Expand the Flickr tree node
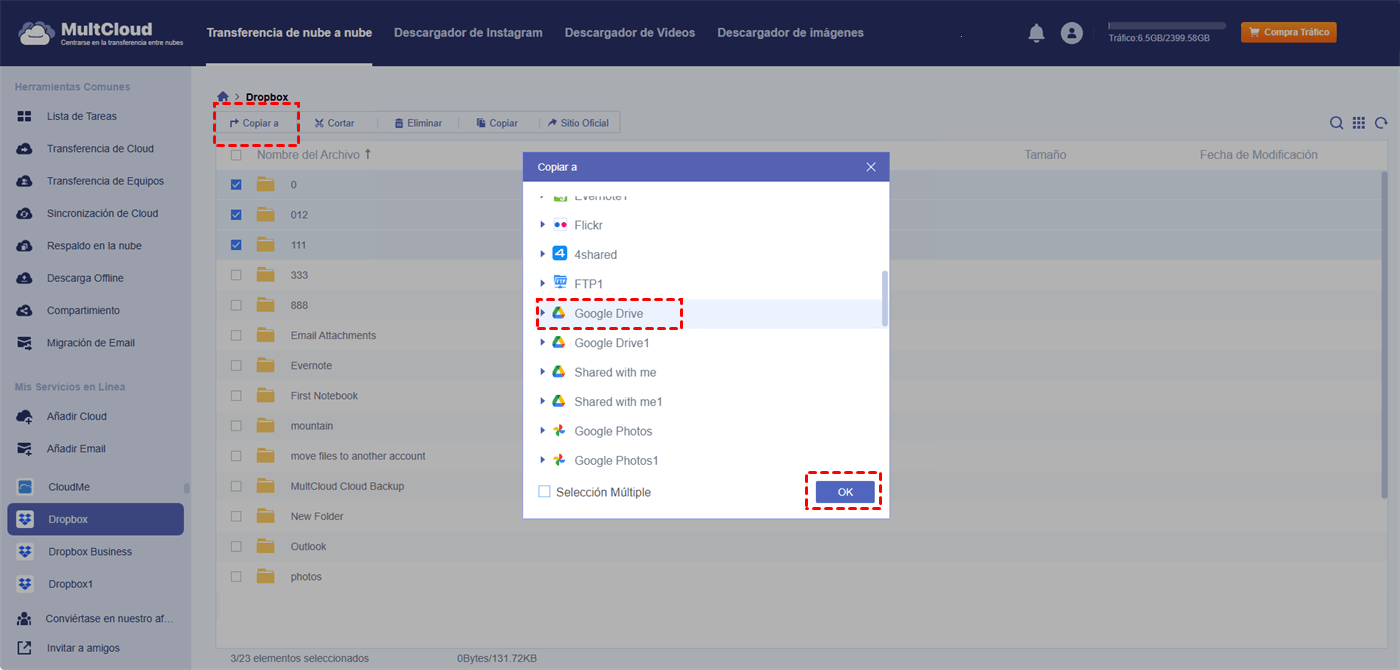The height and width of the screenshot is (670, 1400). (543, 226)
